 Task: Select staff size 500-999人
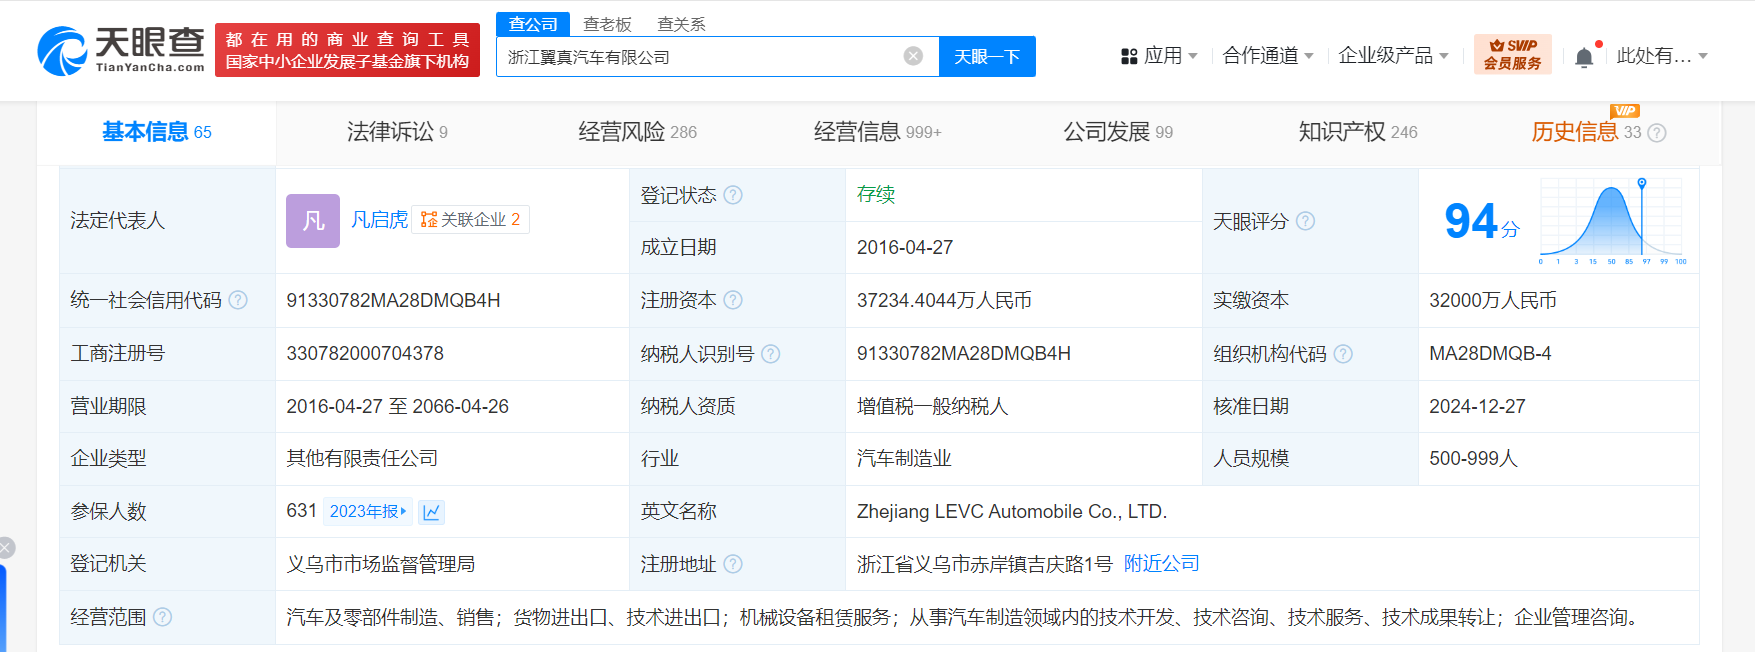pos(1473,458)
